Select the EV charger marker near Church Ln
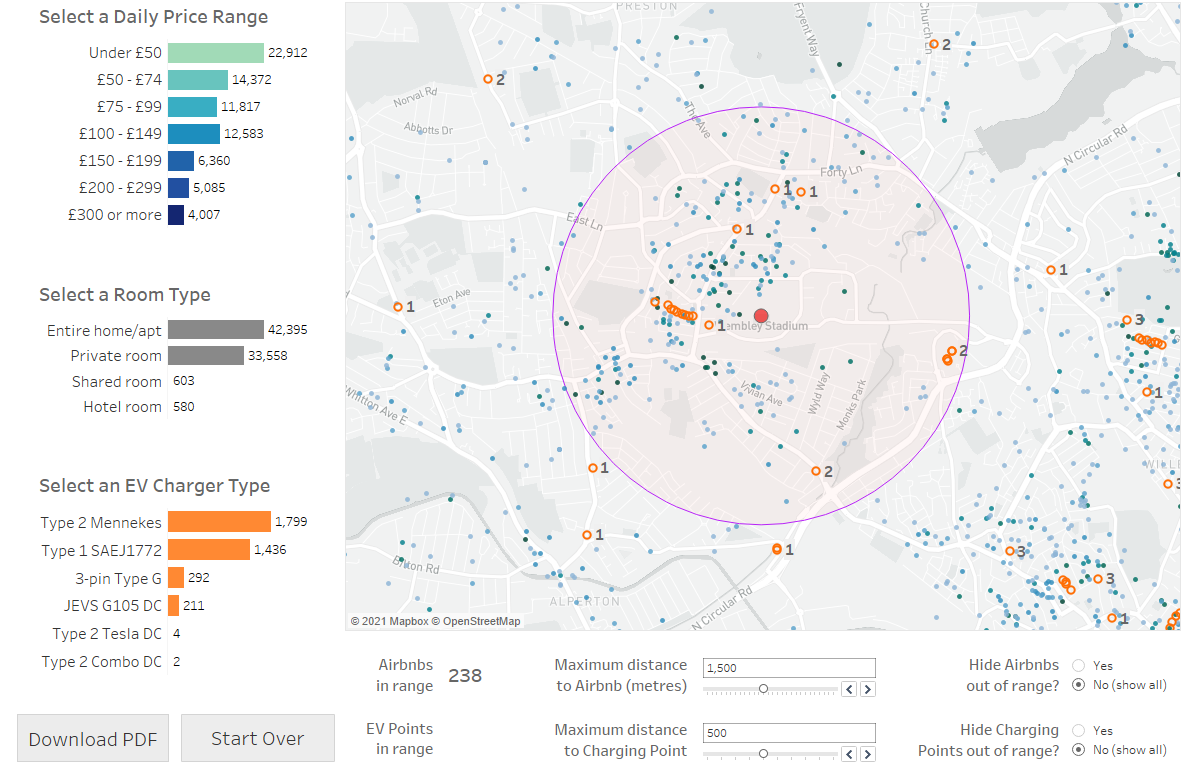Image resolution: width=1183 pixels, height=779 pixels. point(934,44)
